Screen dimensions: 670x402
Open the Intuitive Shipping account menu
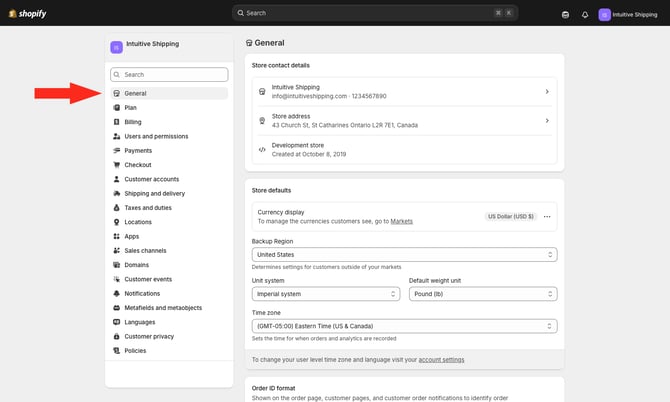tap(628, 15)
